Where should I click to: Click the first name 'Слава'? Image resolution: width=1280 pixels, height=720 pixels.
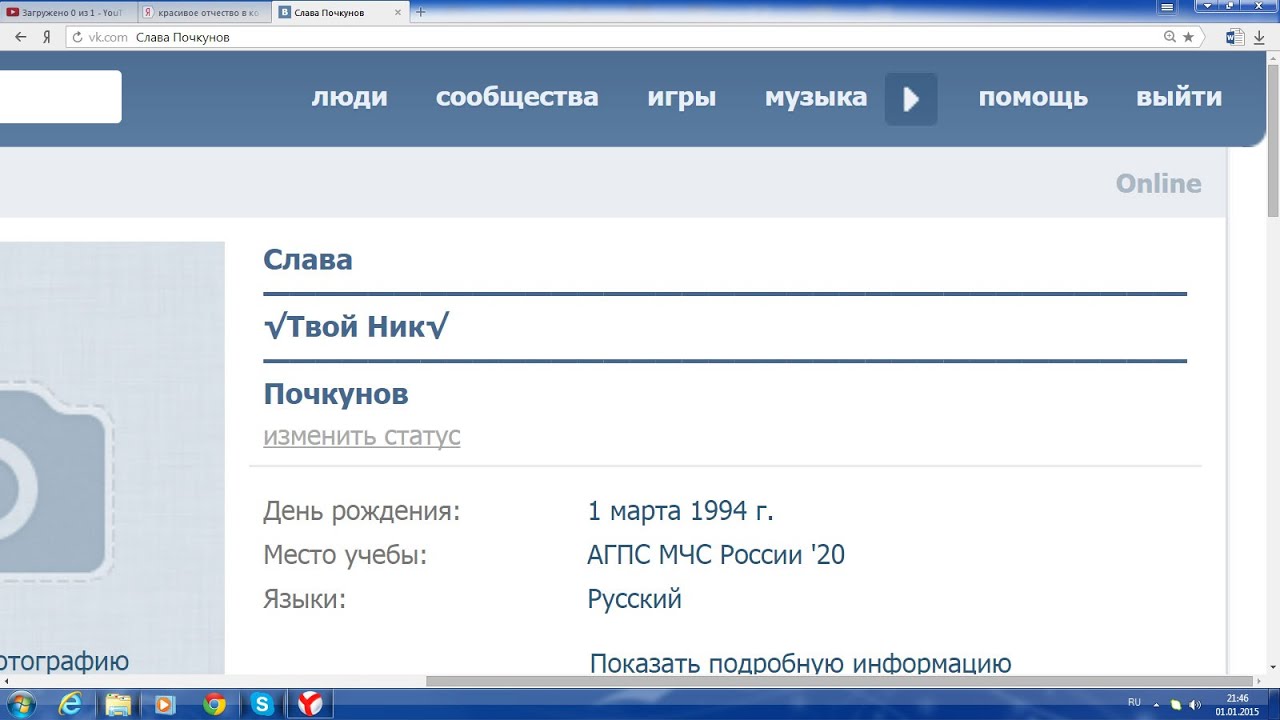point(308,260)
